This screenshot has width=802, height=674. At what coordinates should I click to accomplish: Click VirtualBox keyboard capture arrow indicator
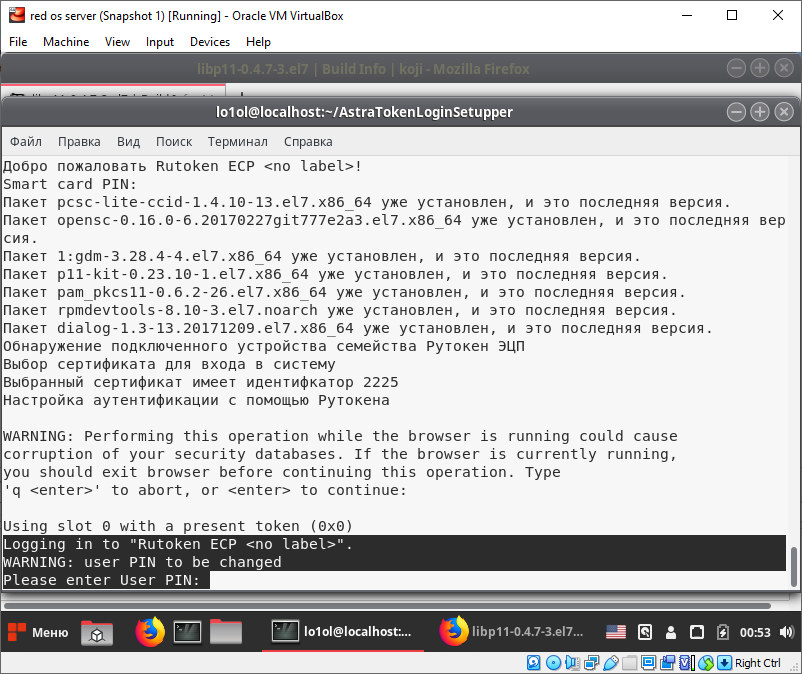(724, 663)
